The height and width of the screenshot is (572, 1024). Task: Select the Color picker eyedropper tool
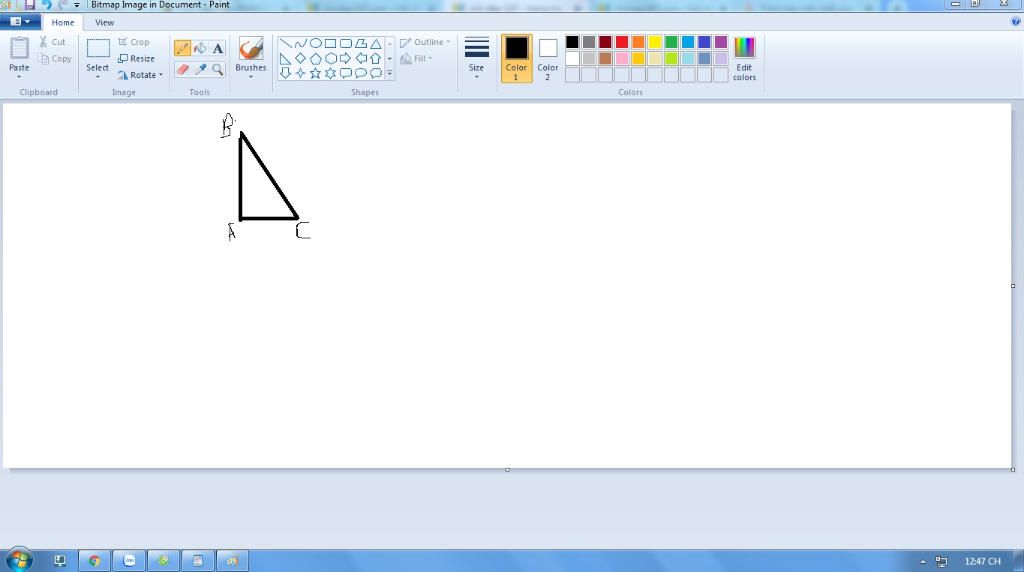200,69
